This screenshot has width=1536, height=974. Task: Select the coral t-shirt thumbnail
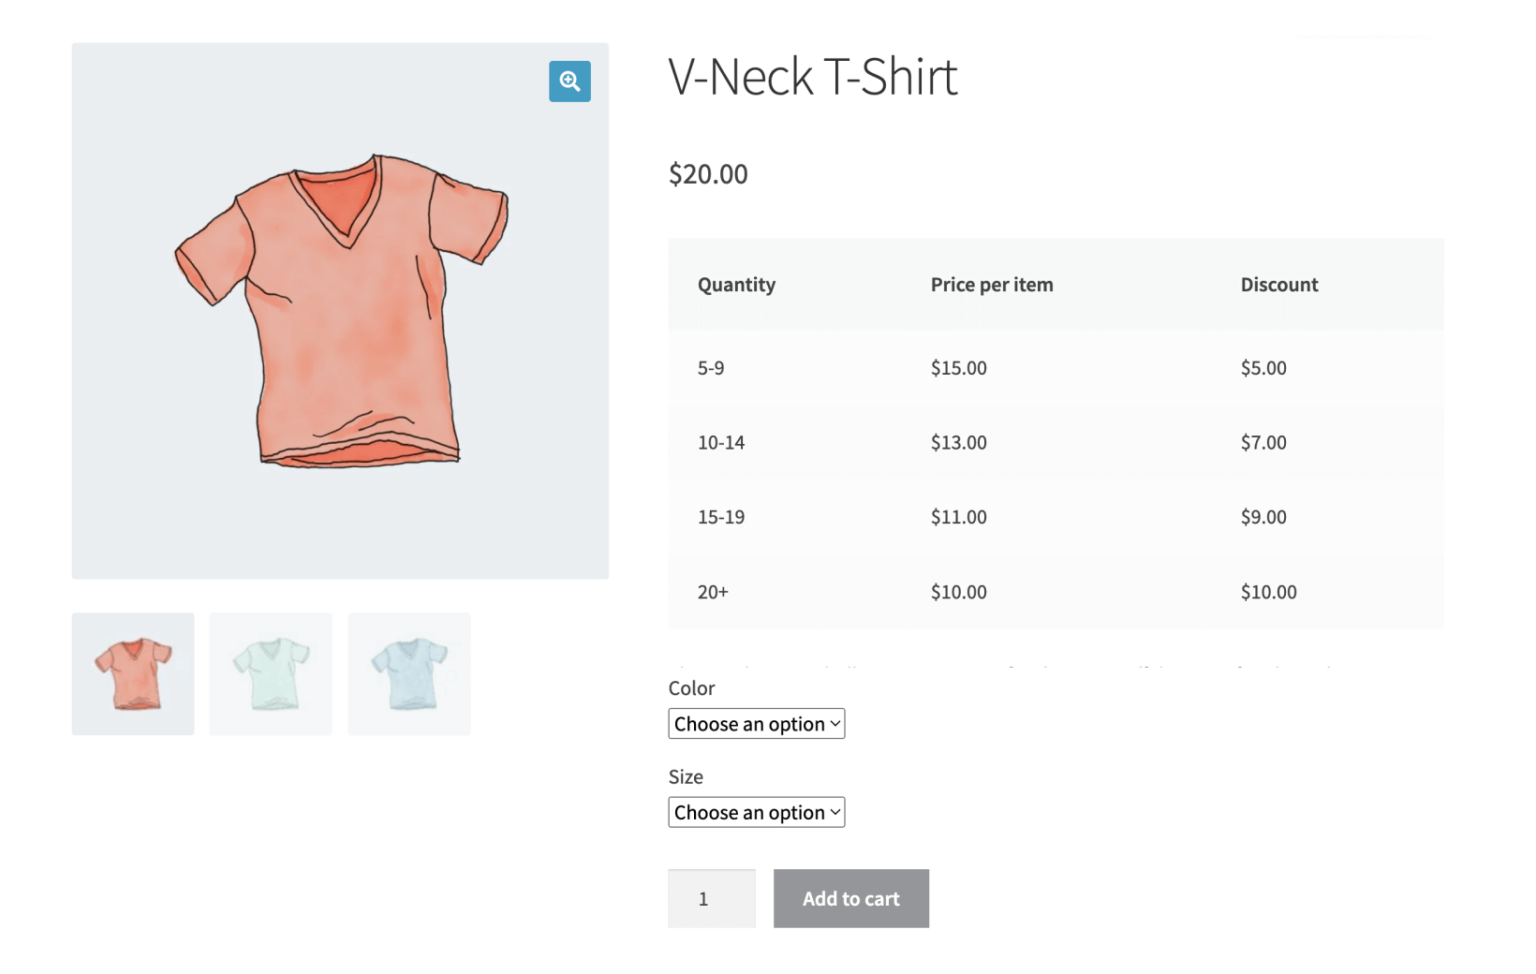[132, 673]
